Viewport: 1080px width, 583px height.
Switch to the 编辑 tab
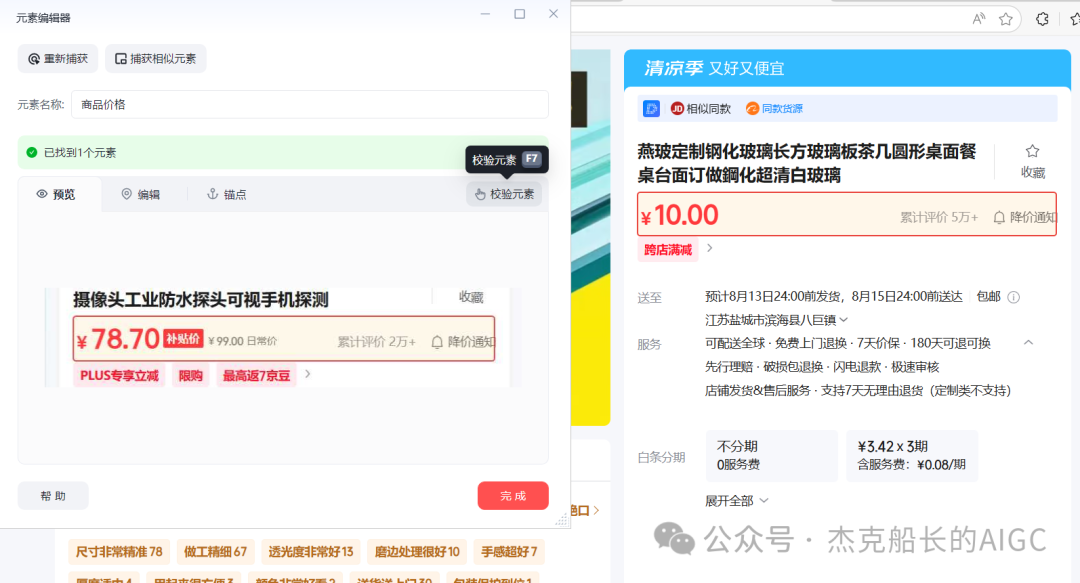point(141,194)
